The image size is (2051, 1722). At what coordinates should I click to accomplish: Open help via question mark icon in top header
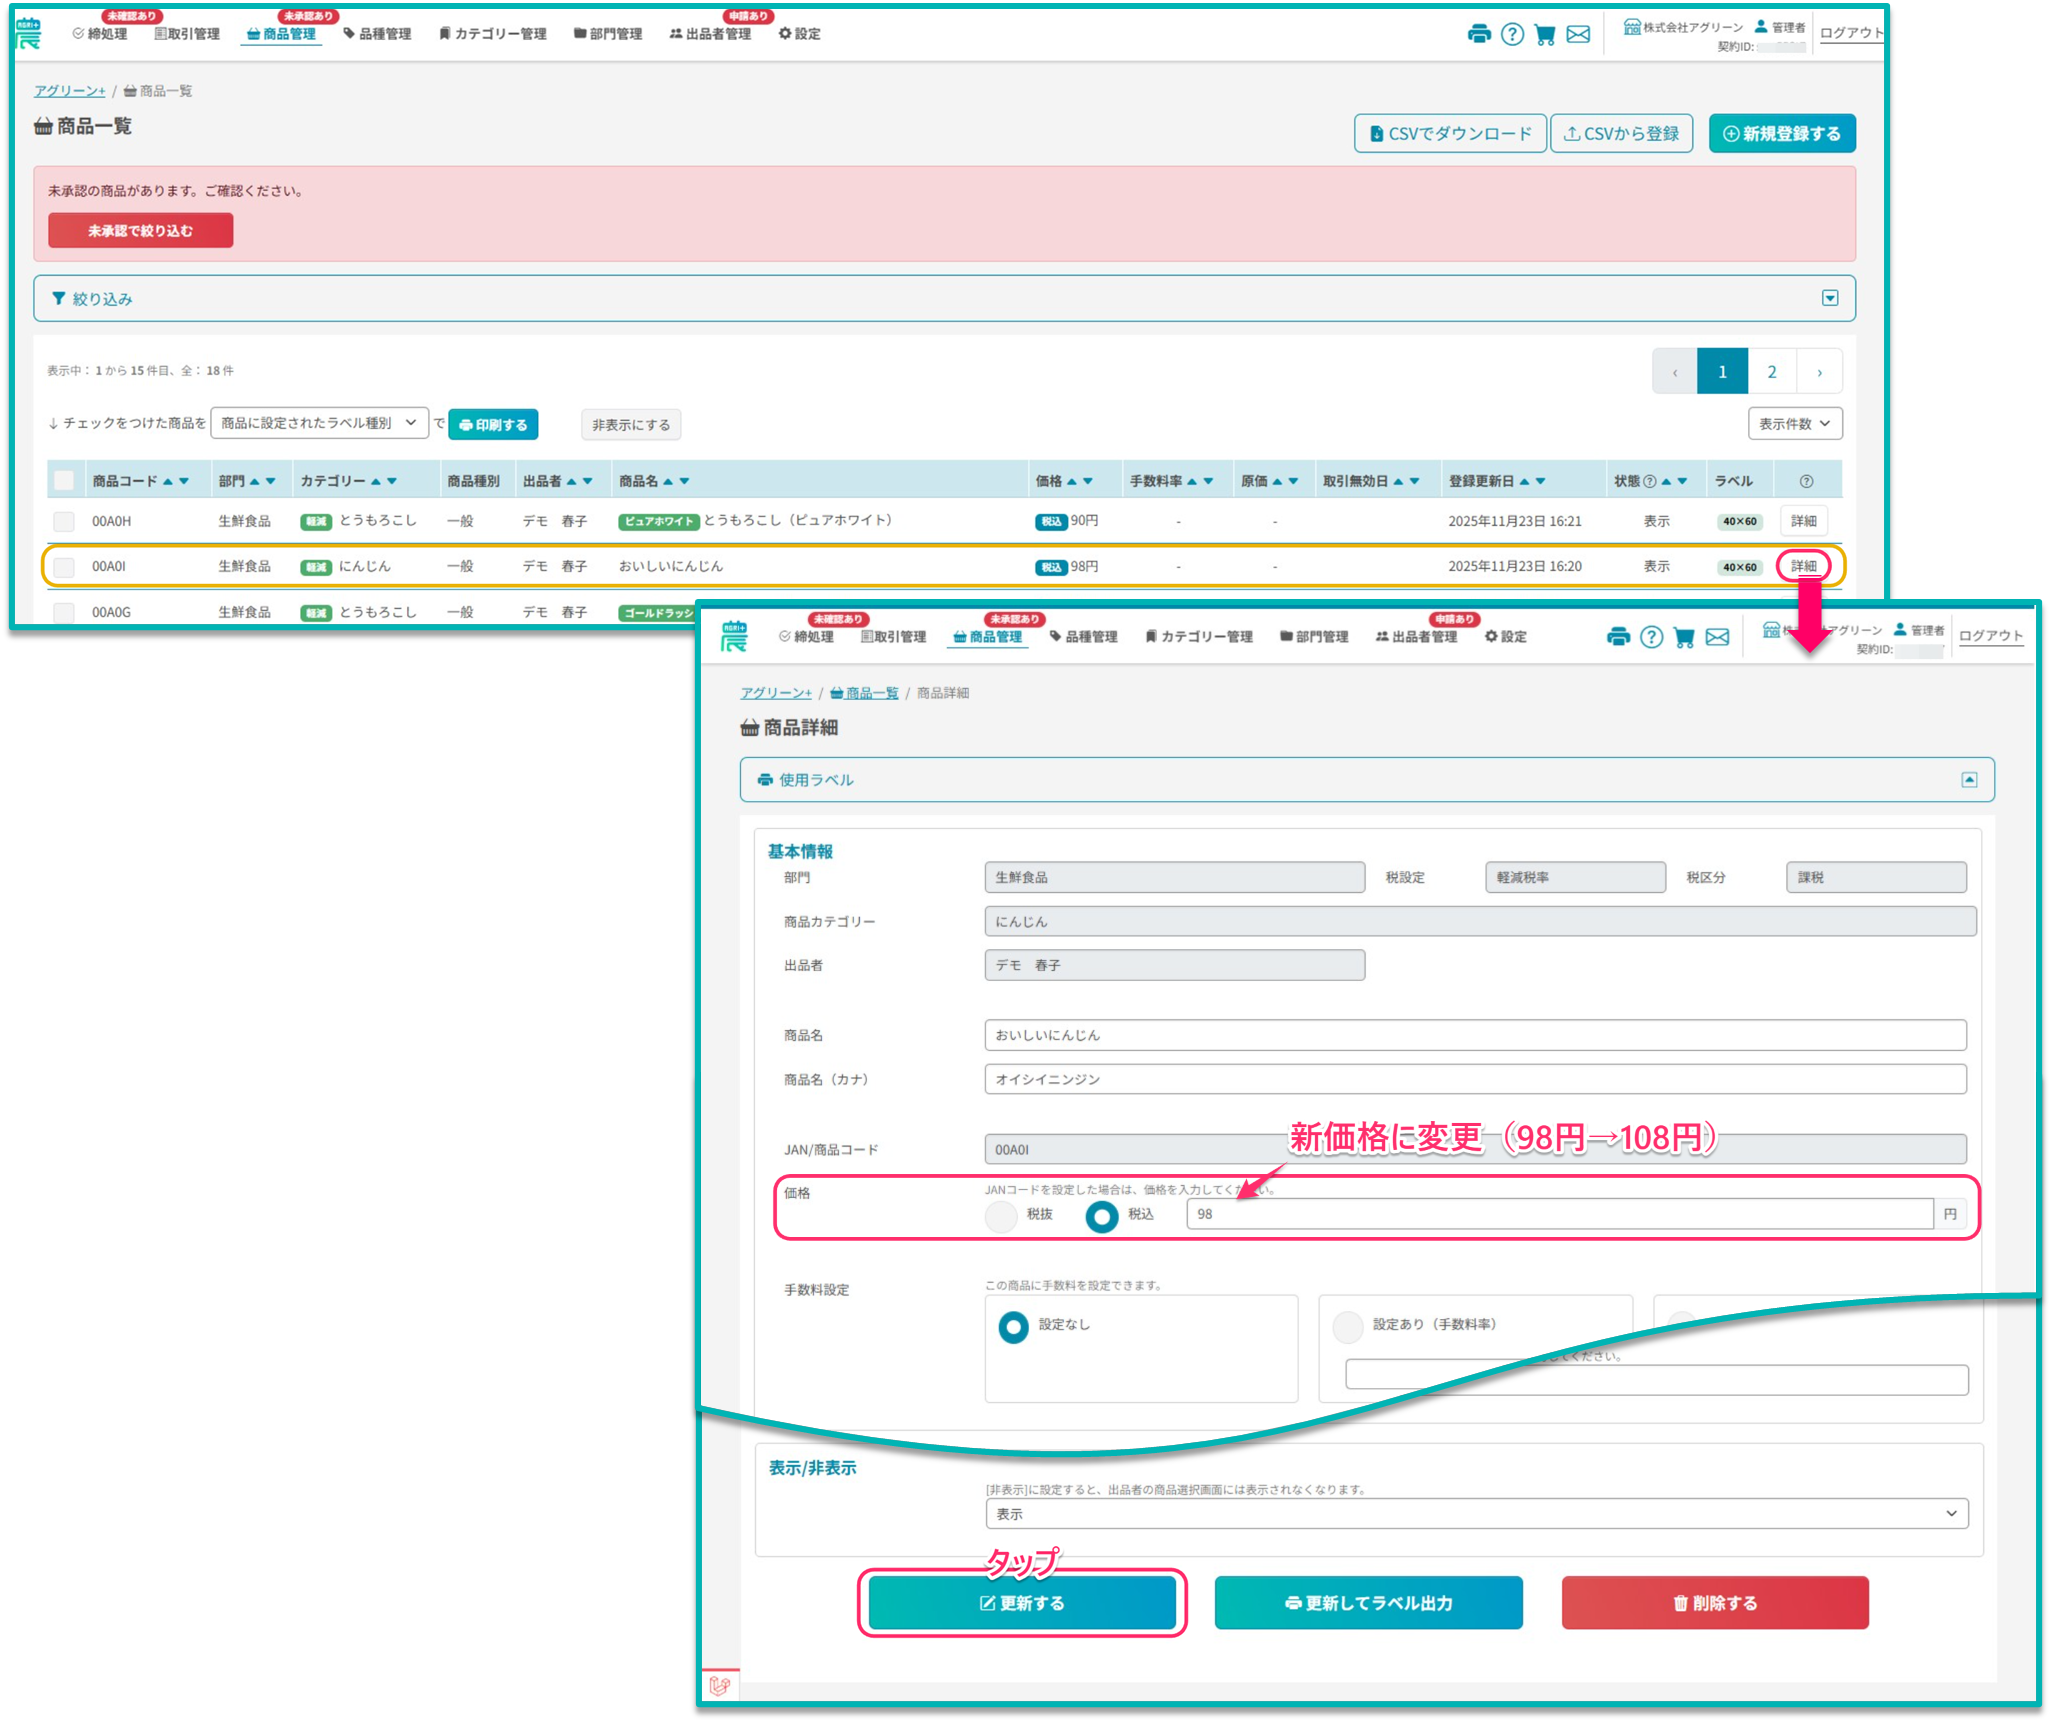pos(1512,34)
